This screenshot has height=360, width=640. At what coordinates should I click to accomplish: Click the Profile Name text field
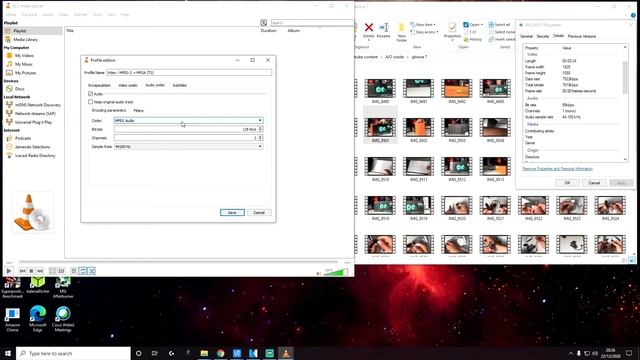point(189,73)
